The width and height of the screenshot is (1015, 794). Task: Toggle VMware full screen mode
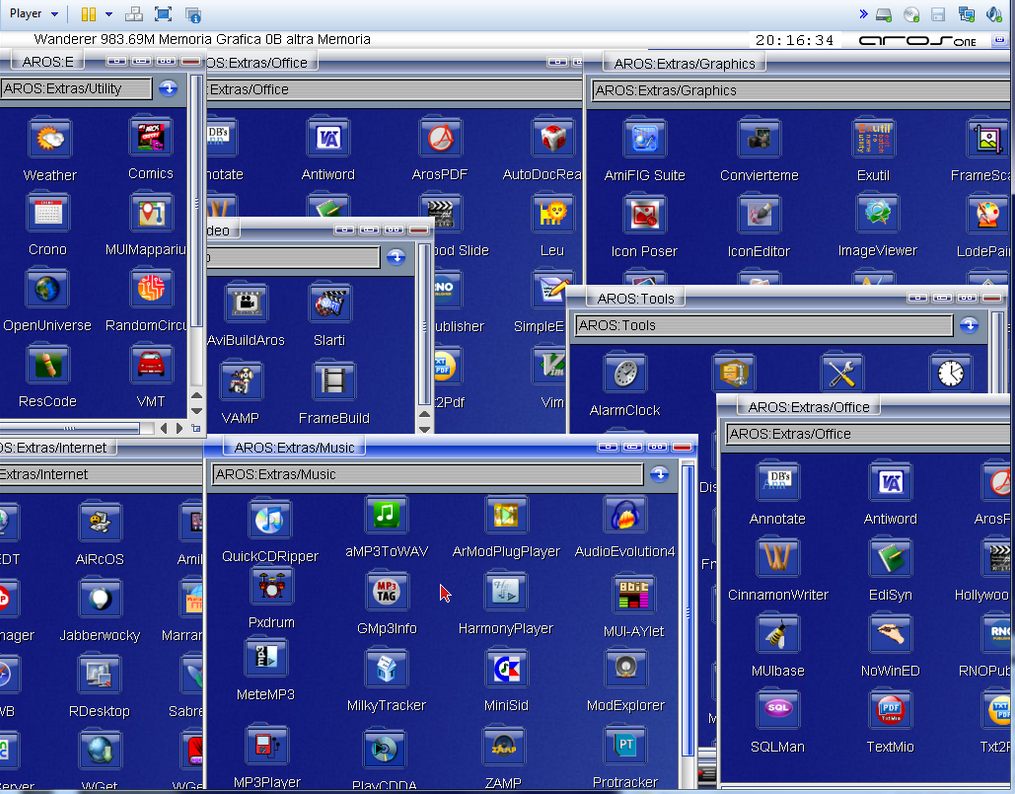(163, 14)
